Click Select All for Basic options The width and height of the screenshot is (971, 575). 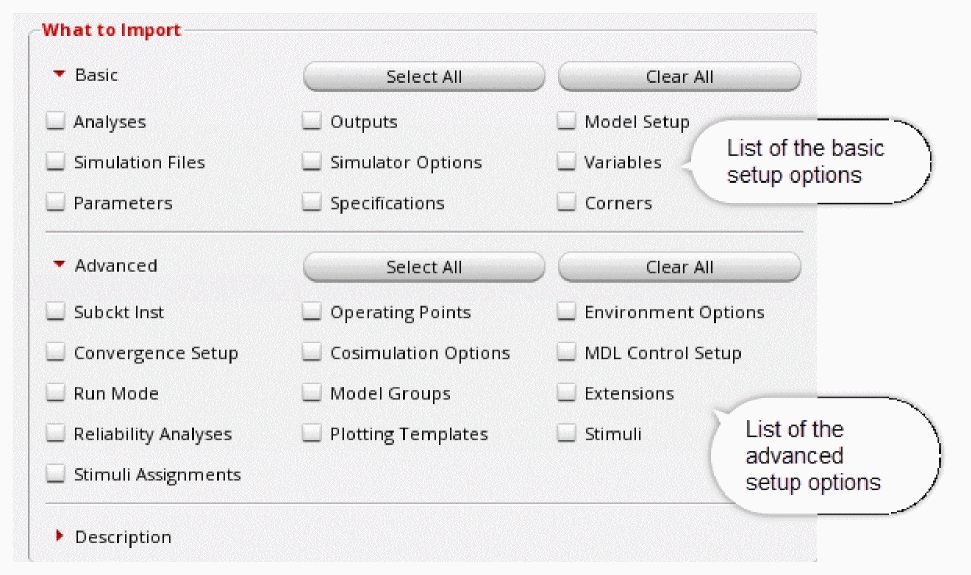tap(424, 77)
